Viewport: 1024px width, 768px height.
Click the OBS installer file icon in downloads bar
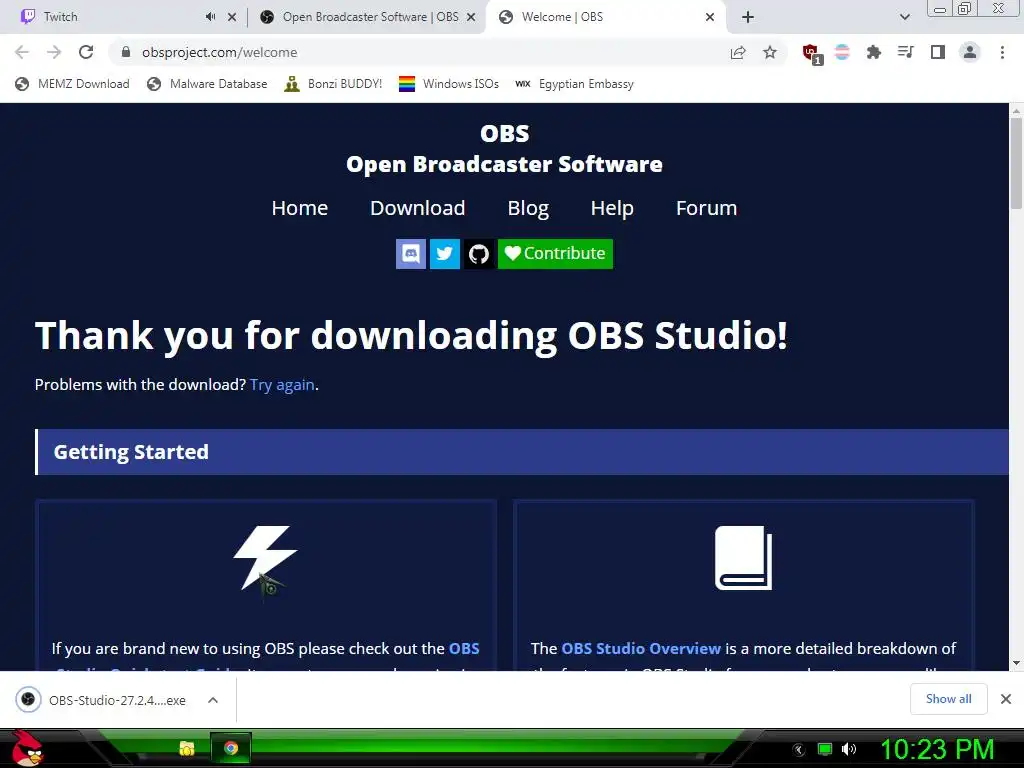pos(28,700)
